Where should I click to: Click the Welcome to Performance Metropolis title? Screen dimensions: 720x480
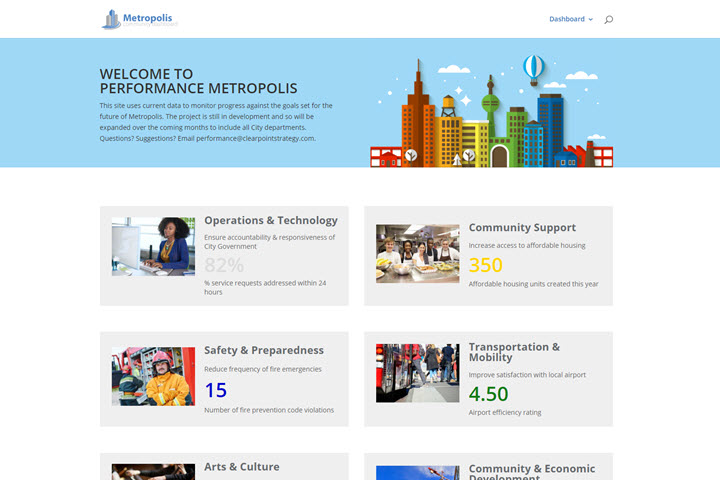pos(198,81)
